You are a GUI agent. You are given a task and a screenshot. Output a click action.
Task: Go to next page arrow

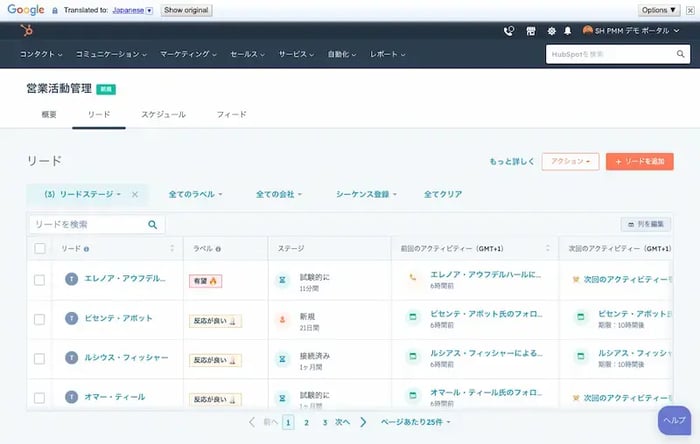pyautogui.click(x=363, y=422)
